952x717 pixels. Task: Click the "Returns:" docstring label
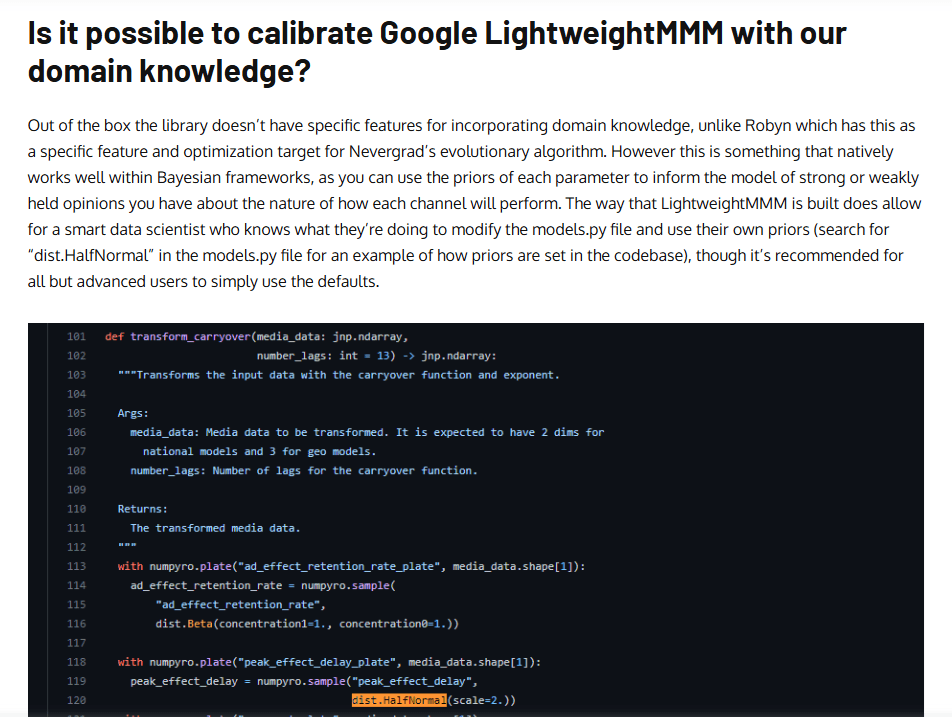tap(143, 509)
